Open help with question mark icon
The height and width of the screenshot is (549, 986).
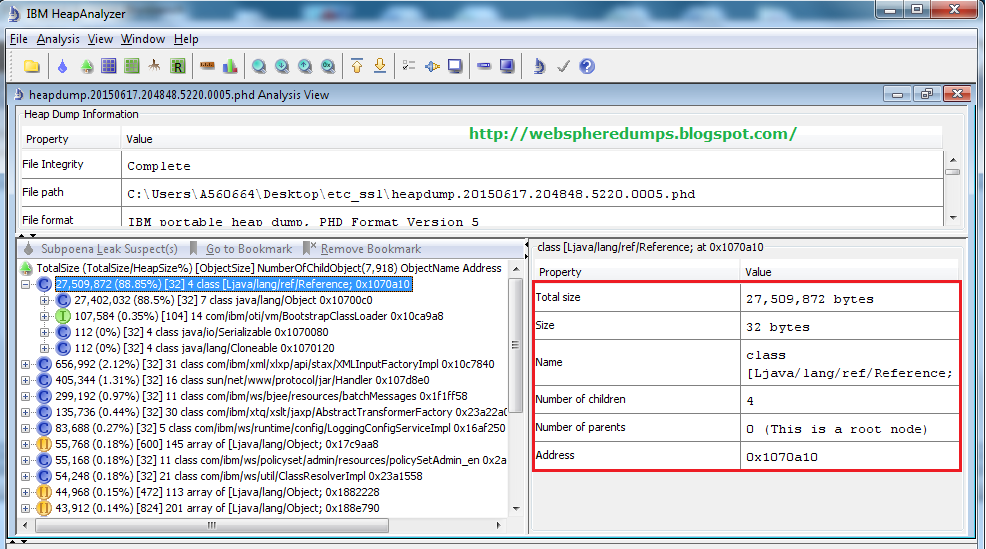587,66
